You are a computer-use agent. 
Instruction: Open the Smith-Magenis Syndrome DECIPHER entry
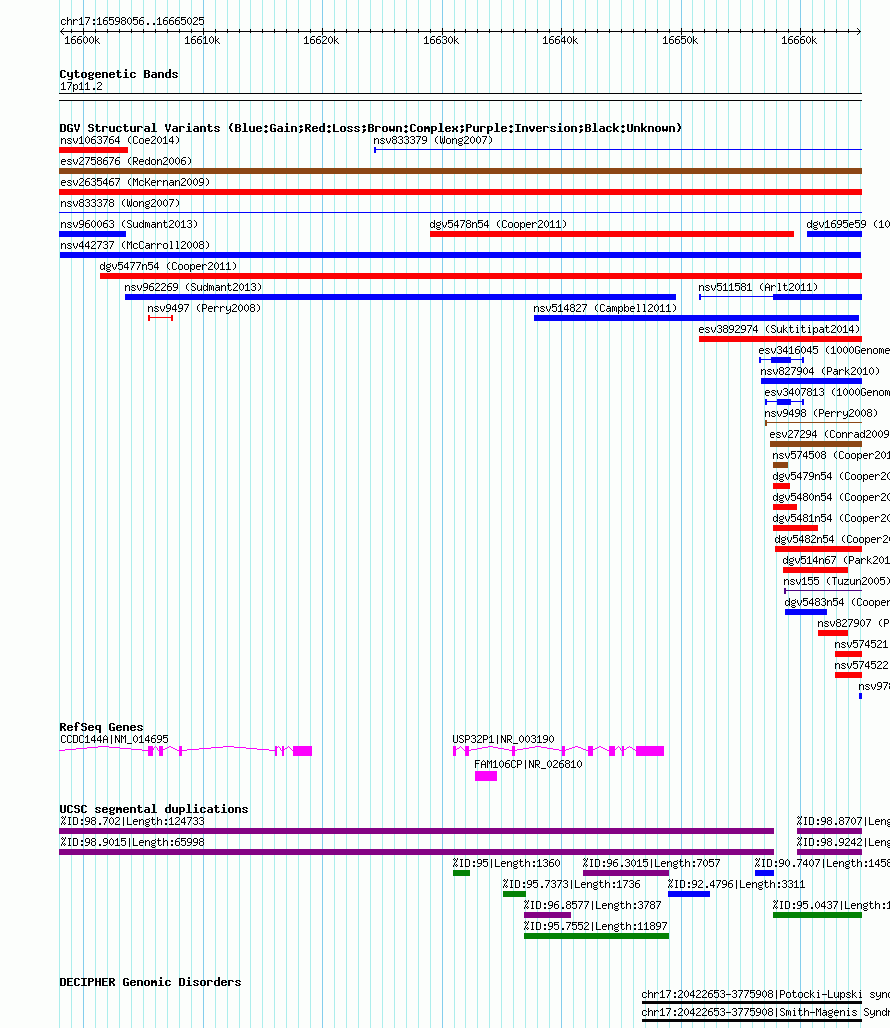click(765, 1012)
